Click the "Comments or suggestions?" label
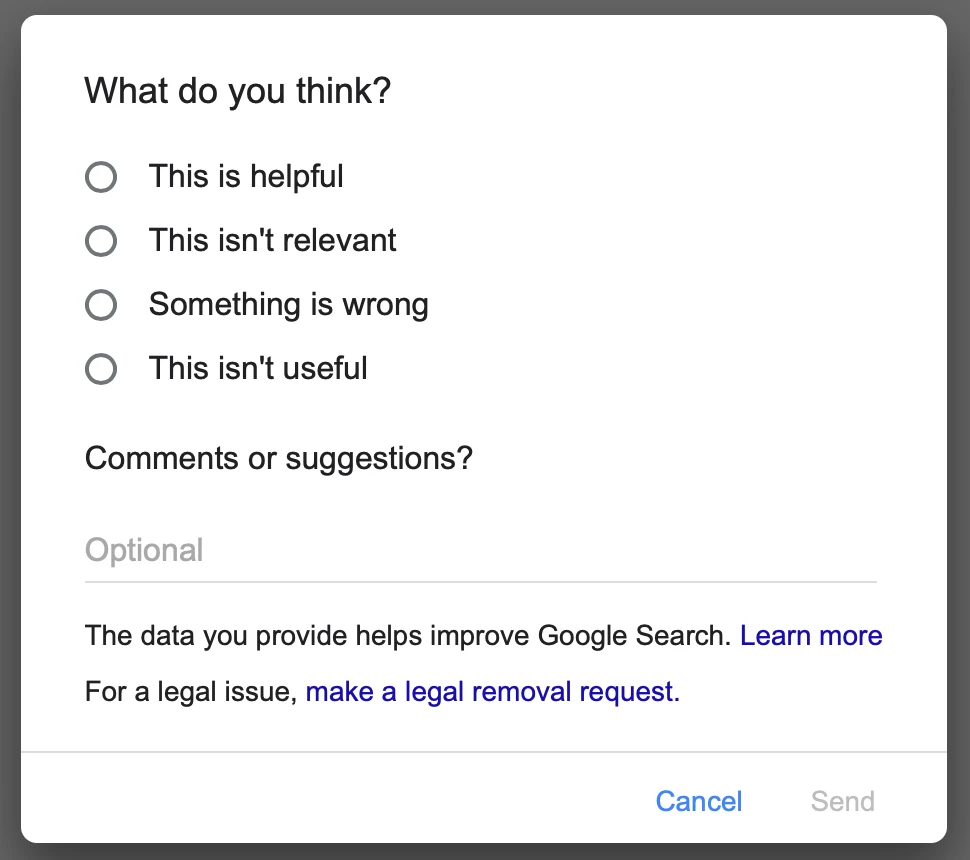 (278, 459)
